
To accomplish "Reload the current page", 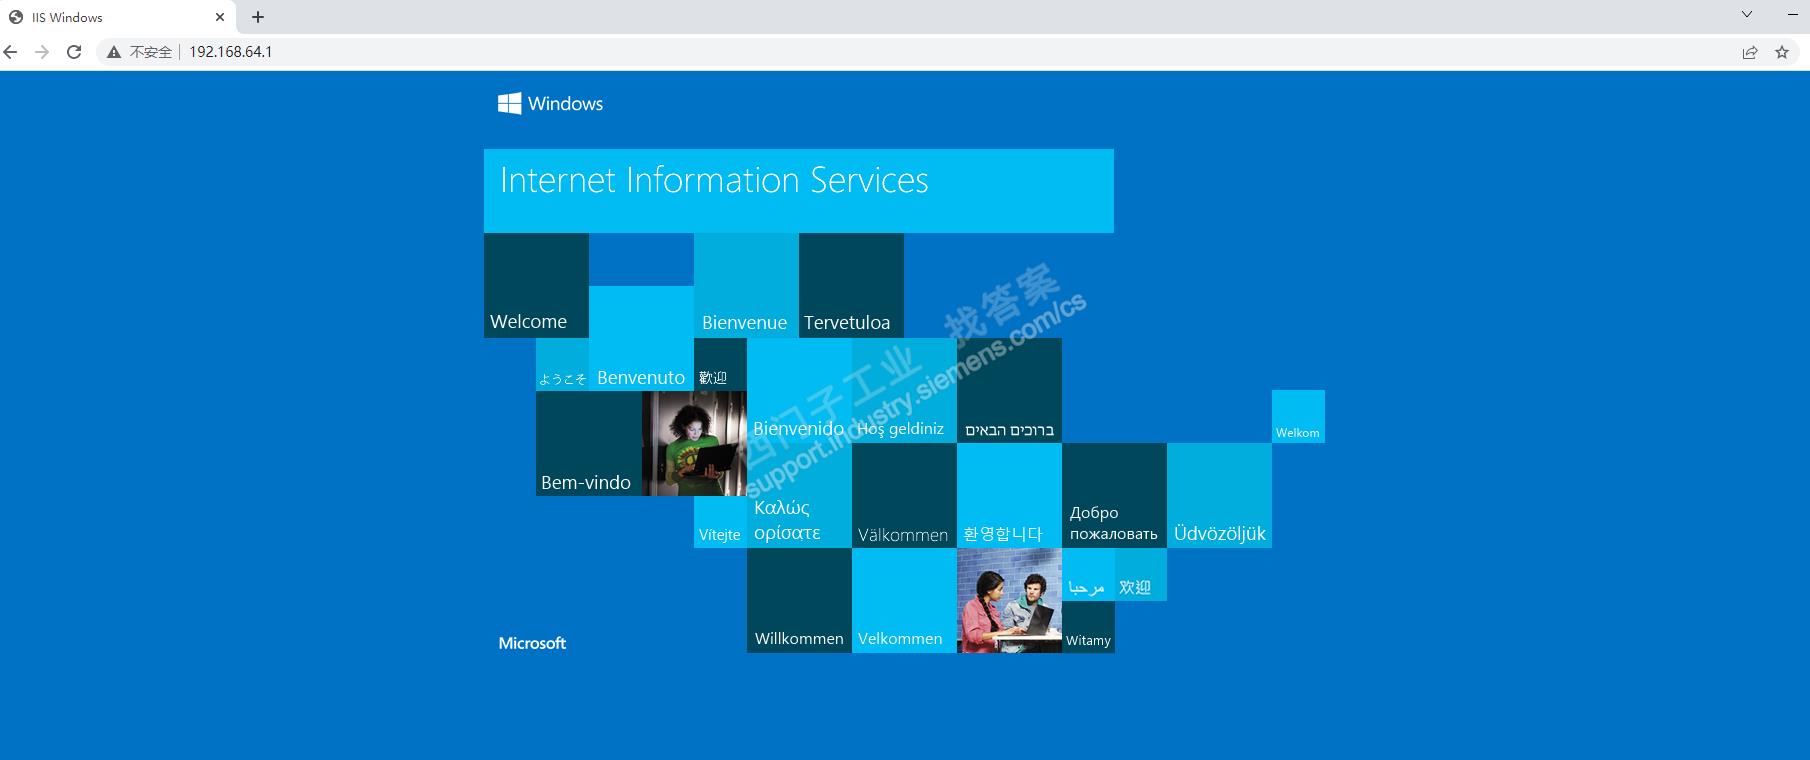I will click(74, 52).
